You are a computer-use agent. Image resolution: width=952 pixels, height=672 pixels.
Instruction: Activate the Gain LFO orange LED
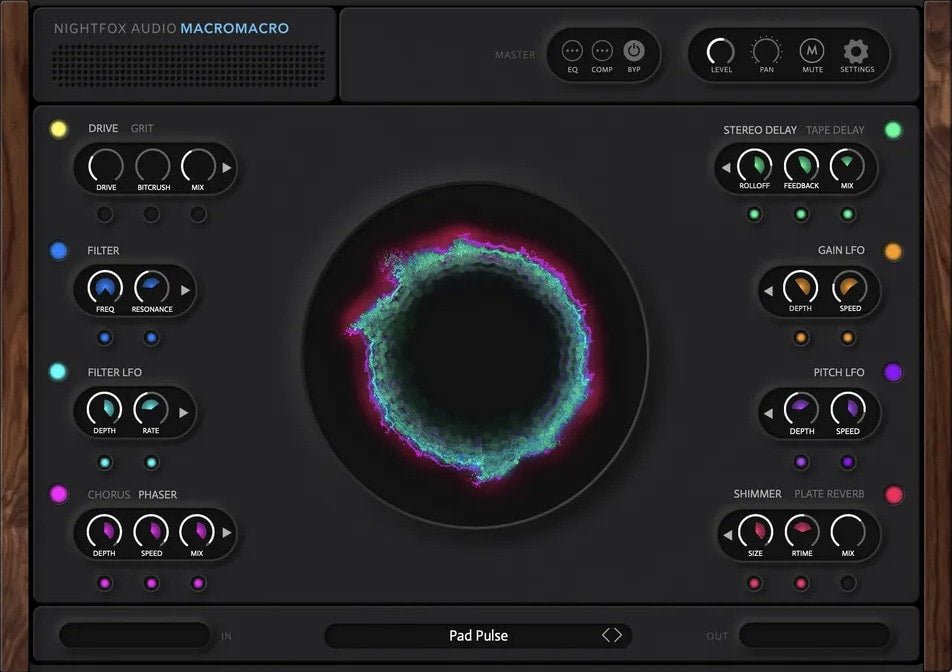click(x=893, y=250)
